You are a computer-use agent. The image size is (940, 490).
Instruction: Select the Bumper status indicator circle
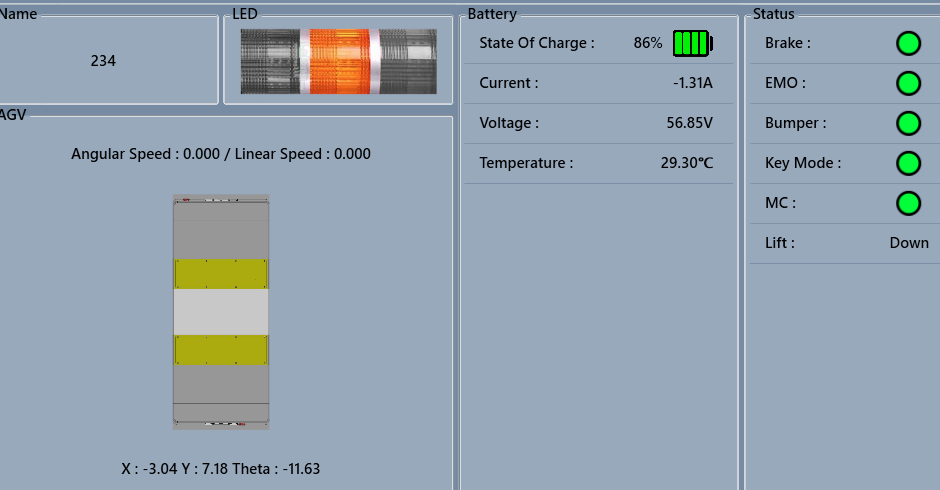(x=908, y=123)
